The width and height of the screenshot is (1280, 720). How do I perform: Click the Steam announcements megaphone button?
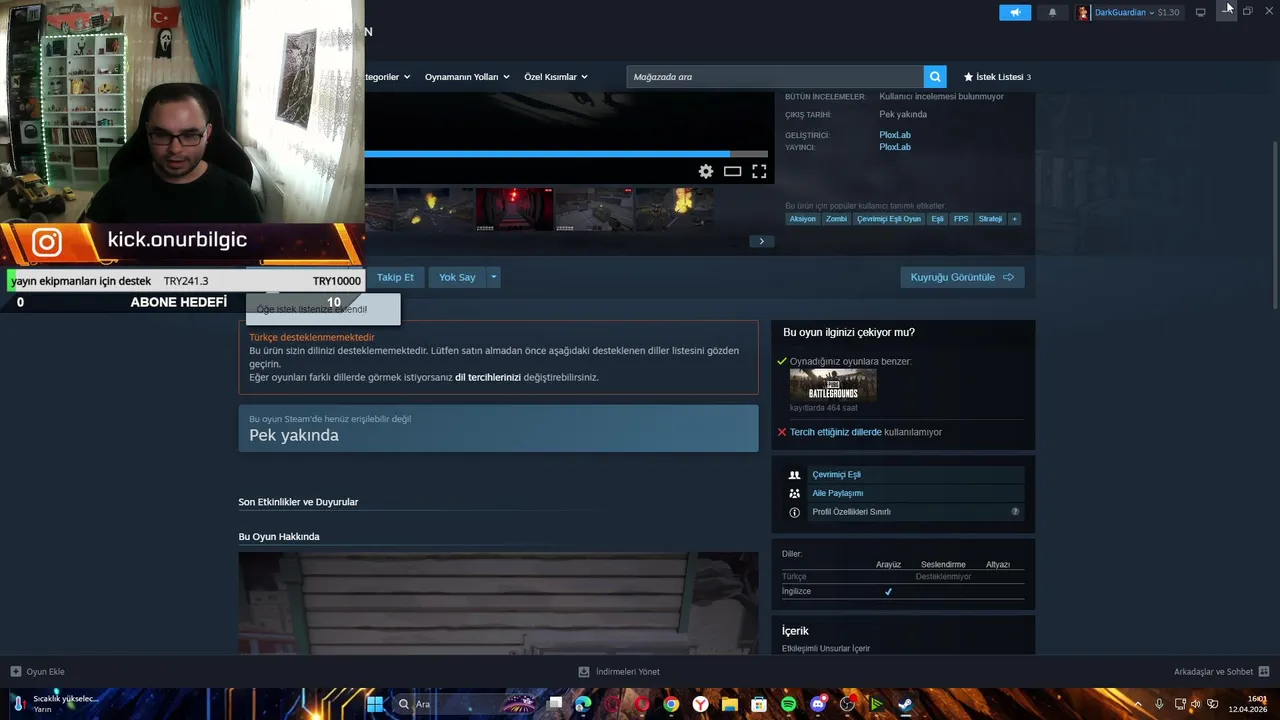tap(1015, 12)
